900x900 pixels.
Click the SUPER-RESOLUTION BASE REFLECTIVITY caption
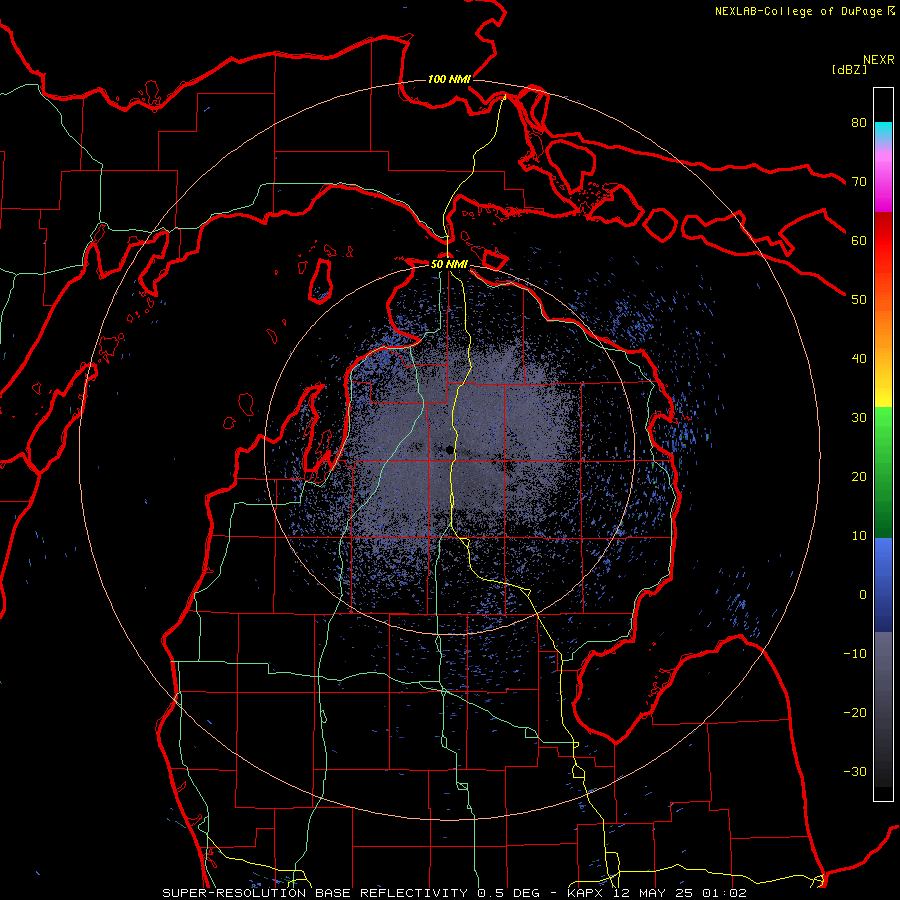(x=315, y=893)
